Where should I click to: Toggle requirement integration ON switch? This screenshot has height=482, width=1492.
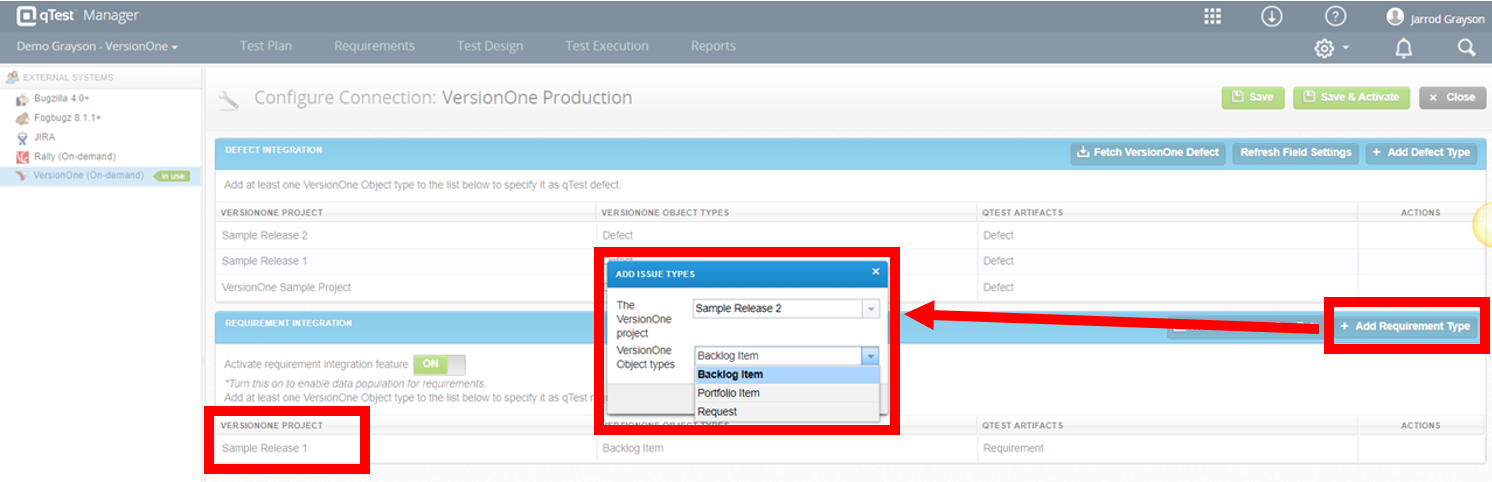[440, 365]
